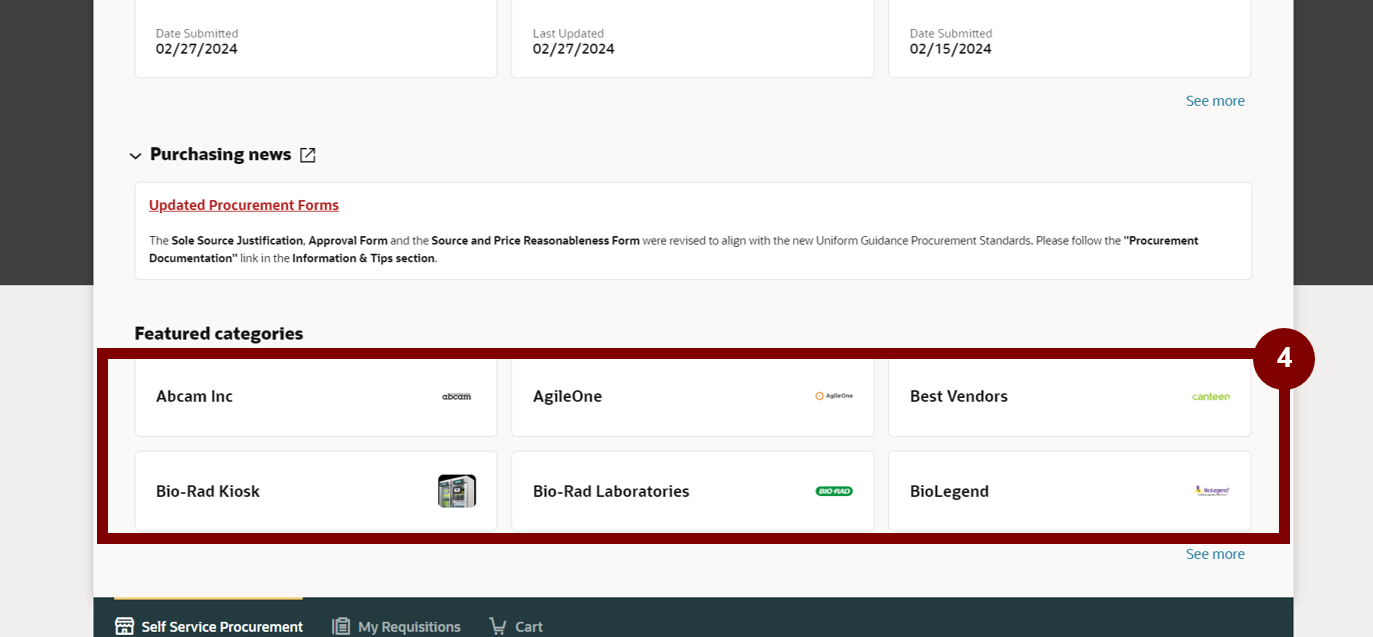Go to the Cart tab
Screen dimensions: 1373x637
516,626
